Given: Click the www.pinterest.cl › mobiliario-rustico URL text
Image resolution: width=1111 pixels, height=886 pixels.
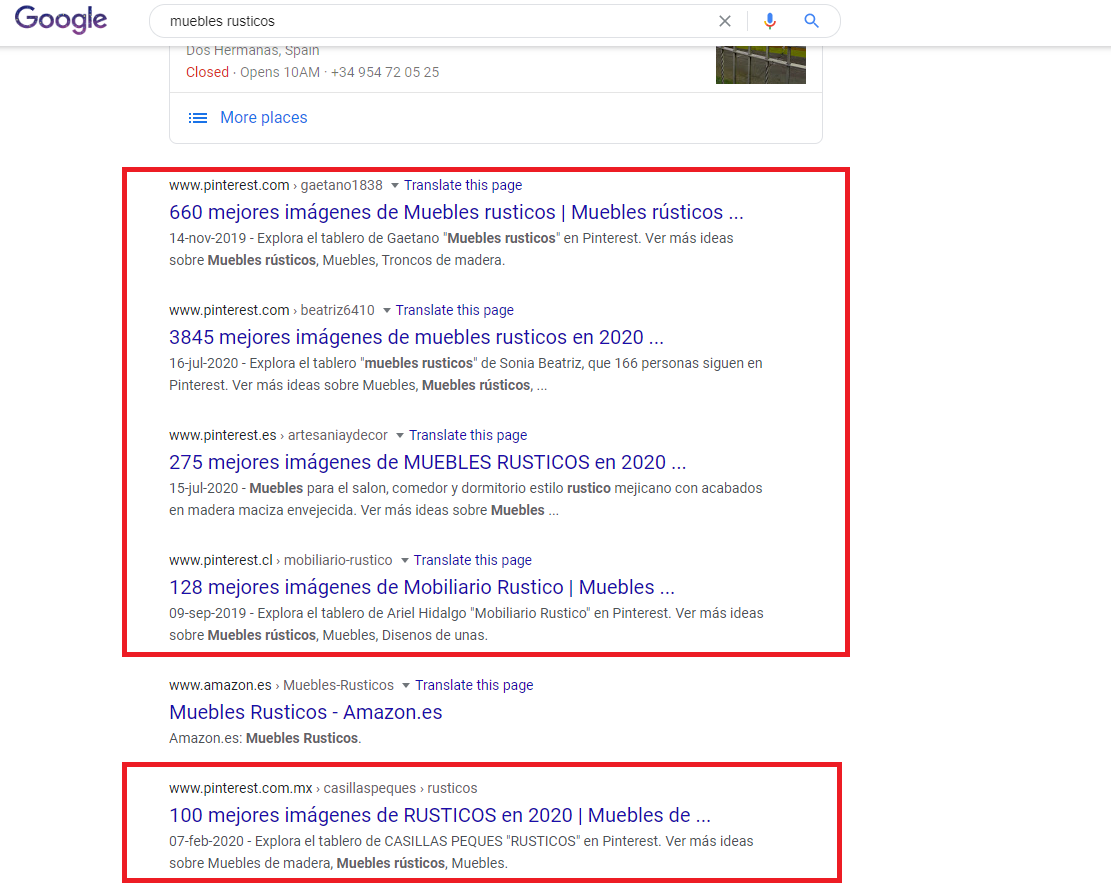Looking at the screenshot, I should pos(281,560).
